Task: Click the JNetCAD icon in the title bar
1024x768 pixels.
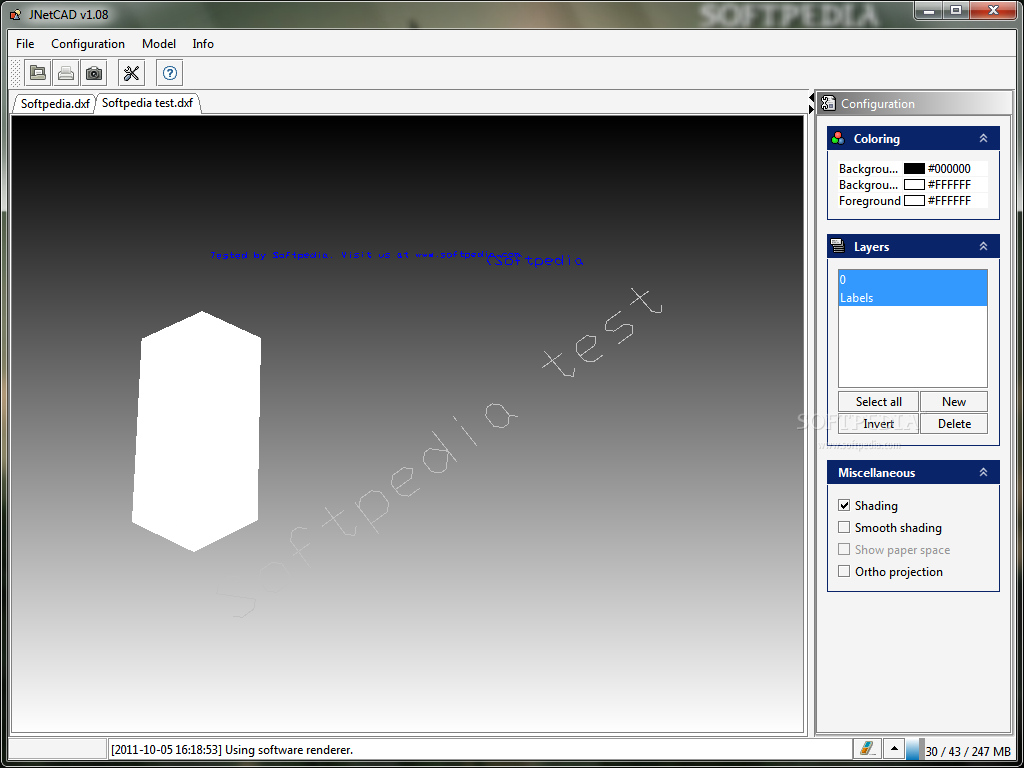Action: coord(16,14)
